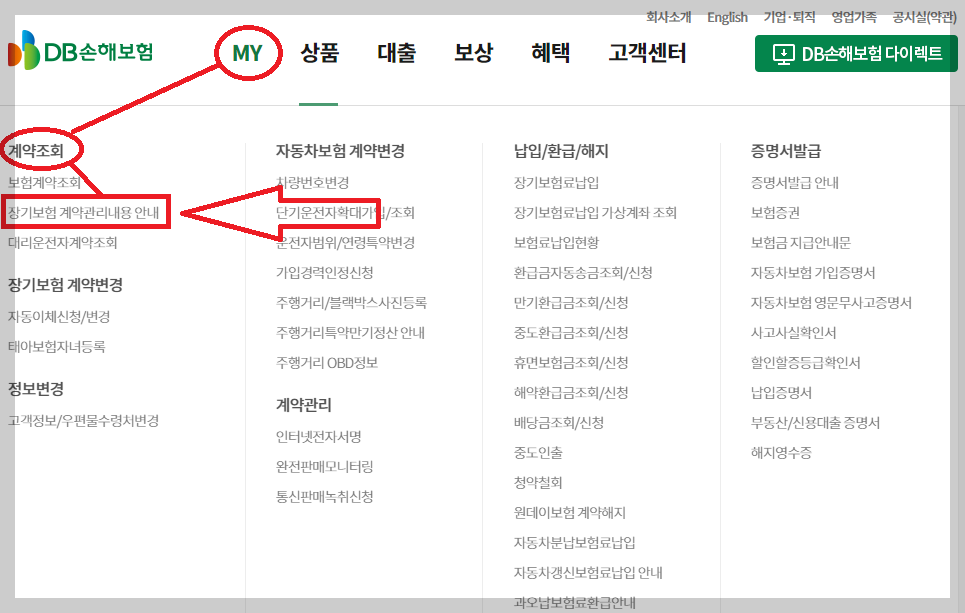The width and height of the screenshot is (965, 613).
Task: Select 자동차갱신보험료납입 안내
Action: point(588,573)
